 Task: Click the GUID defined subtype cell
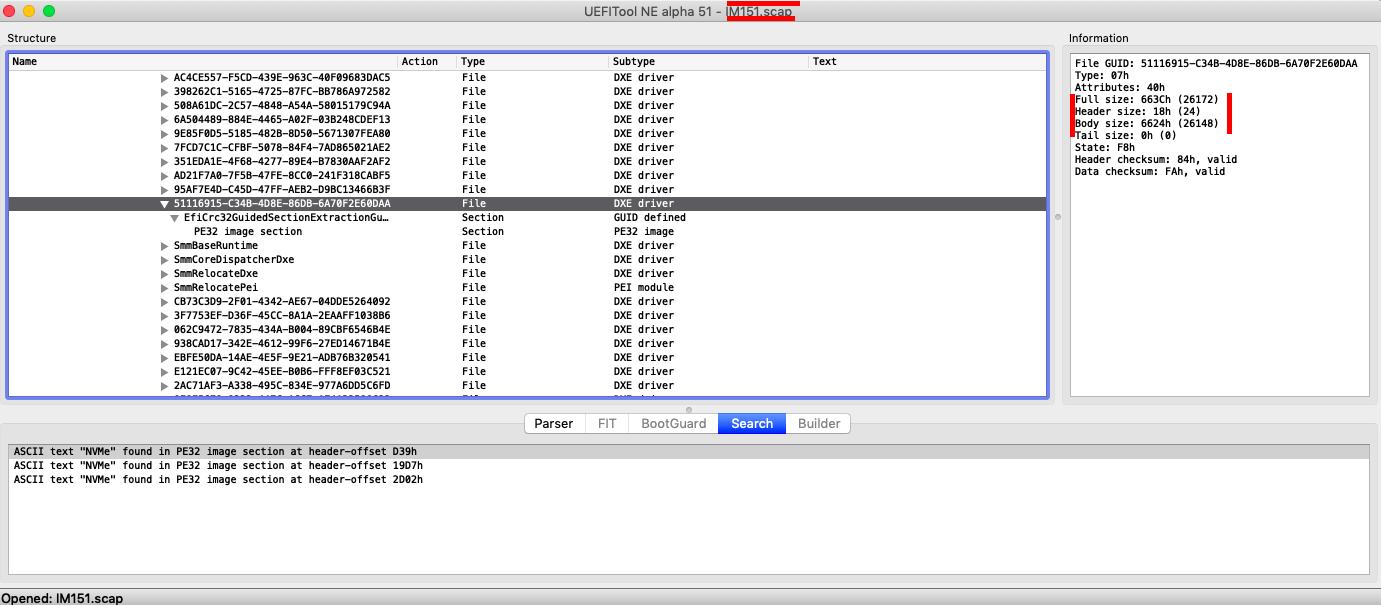(649, 217)
